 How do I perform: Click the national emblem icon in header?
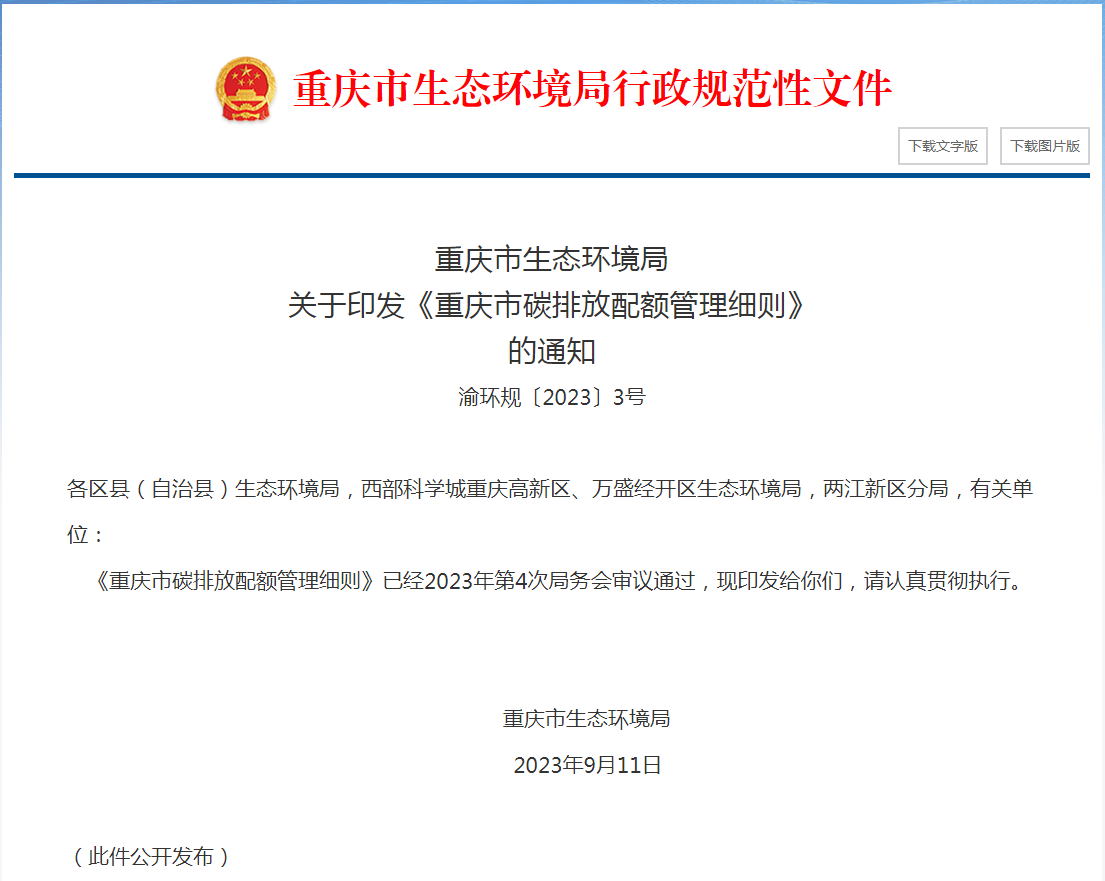tap(246, 90)
